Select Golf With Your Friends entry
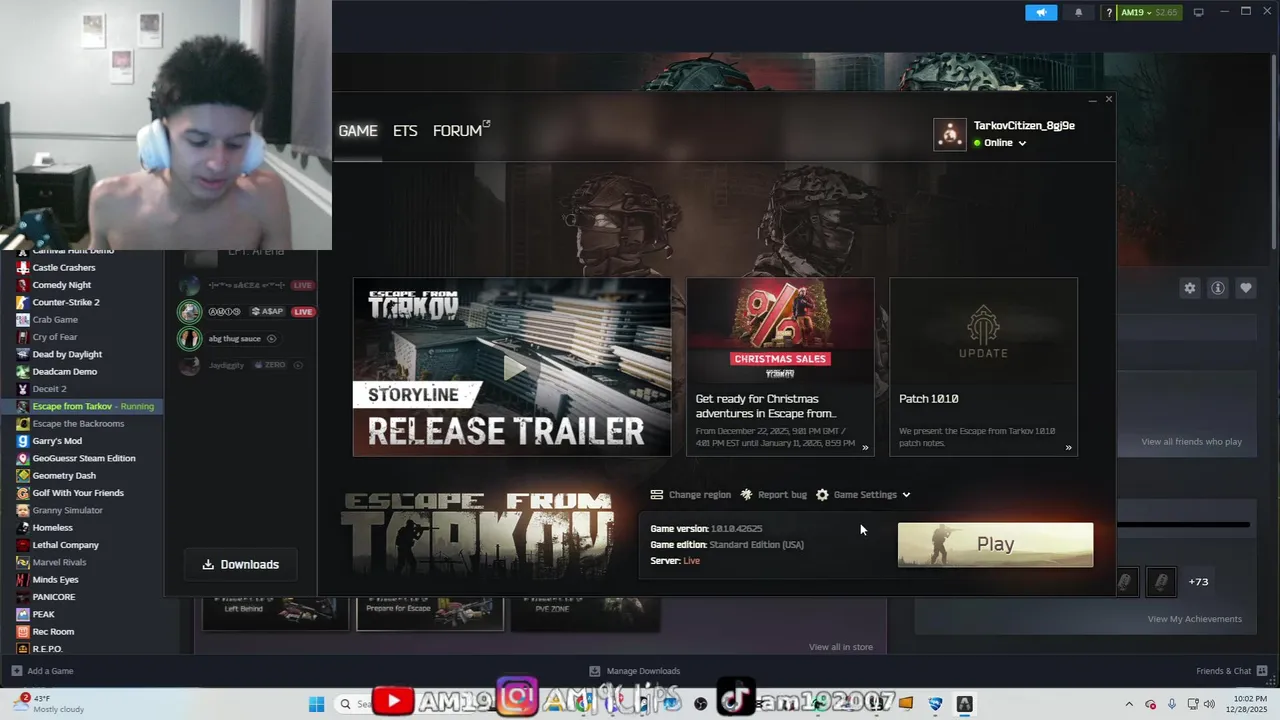 [78, 493]
